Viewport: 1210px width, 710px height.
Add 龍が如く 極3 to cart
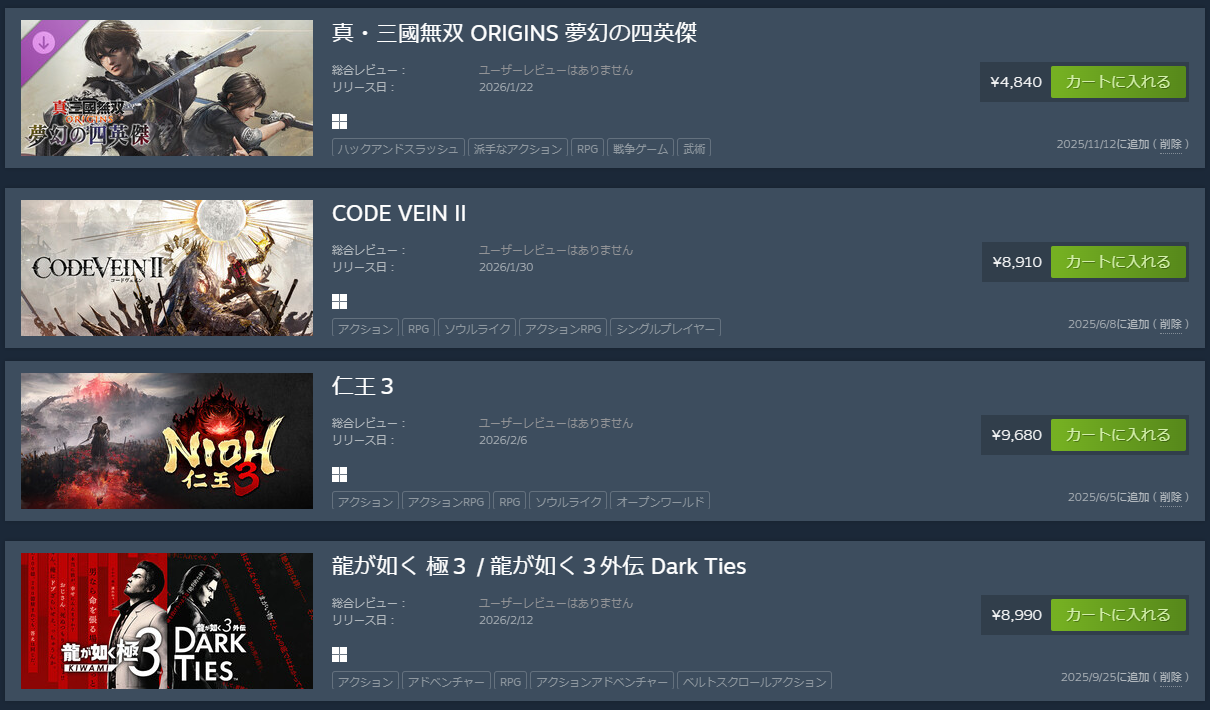tap(1118, 615)
